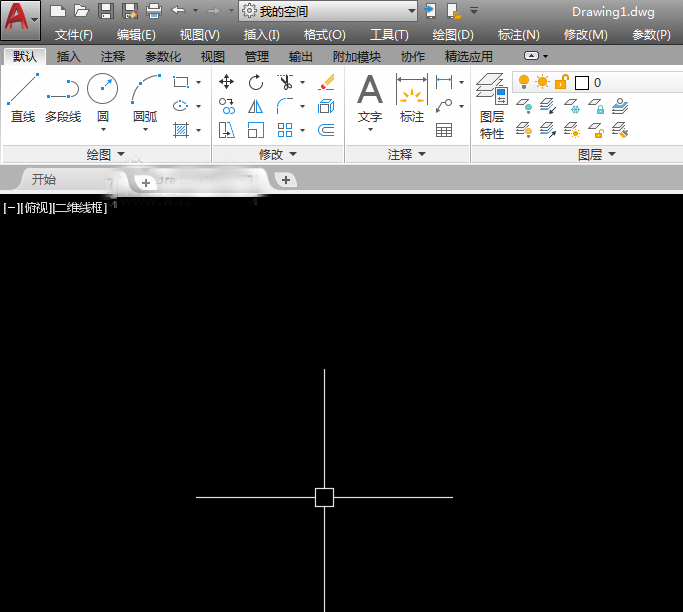
Task: Click the layer Freeze snowflake tool icon
Action: coord(572,106)
